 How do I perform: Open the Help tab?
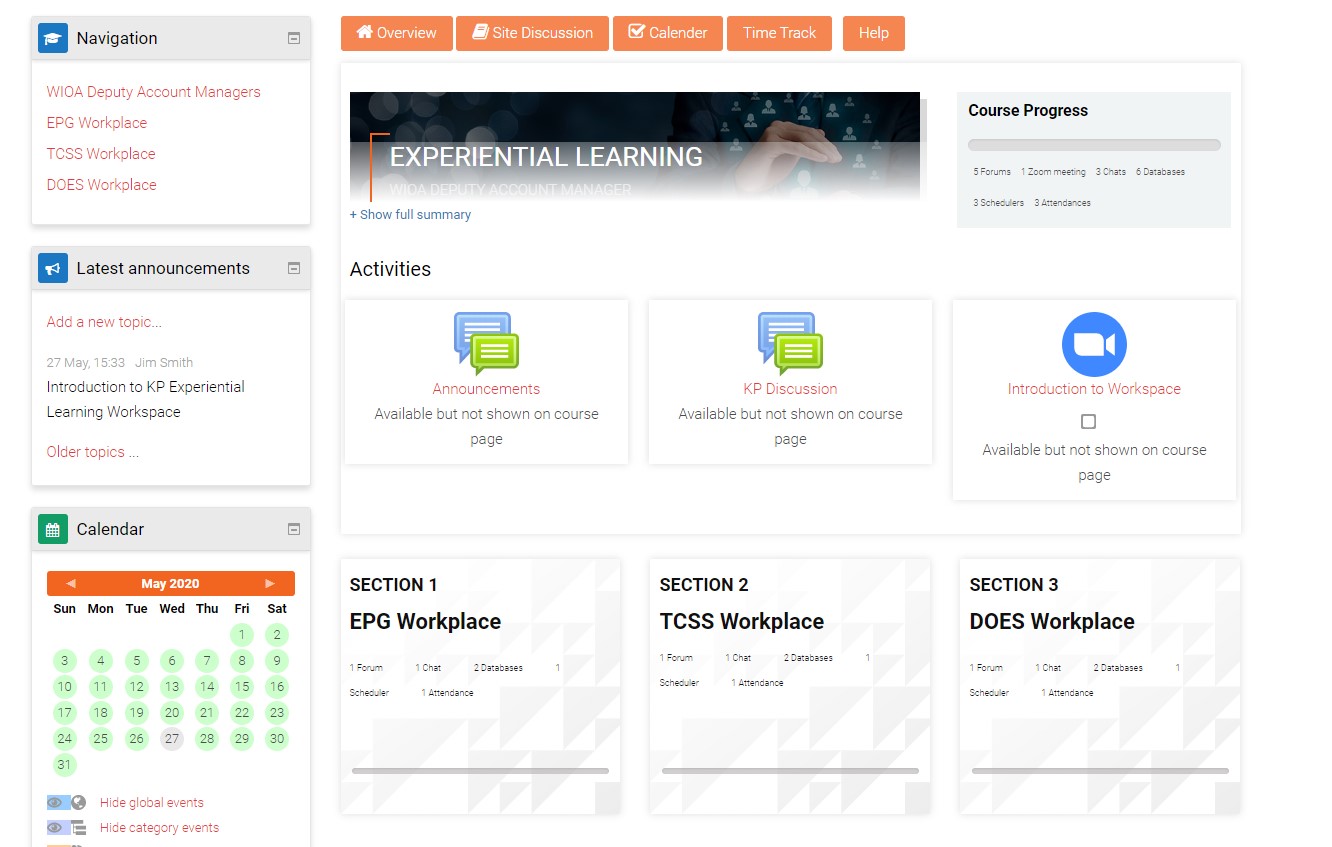click(x=873, y=33)
